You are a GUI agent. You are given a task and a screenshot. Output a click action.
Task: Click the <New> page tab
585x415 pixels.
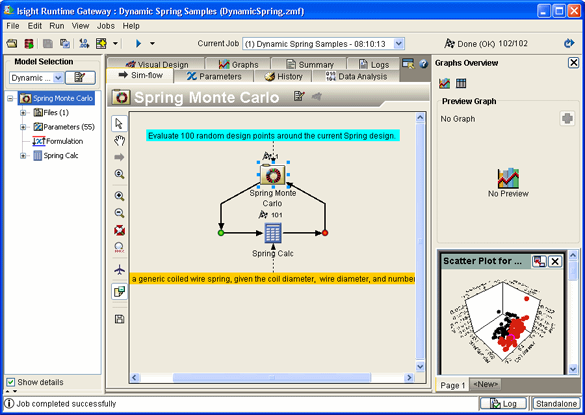click(485, 384)
